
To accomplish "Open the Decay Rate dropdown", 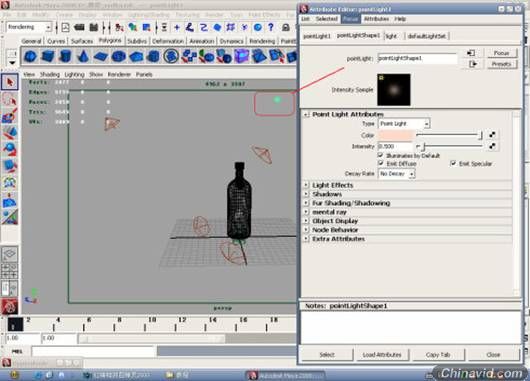I will coord(397,174).
